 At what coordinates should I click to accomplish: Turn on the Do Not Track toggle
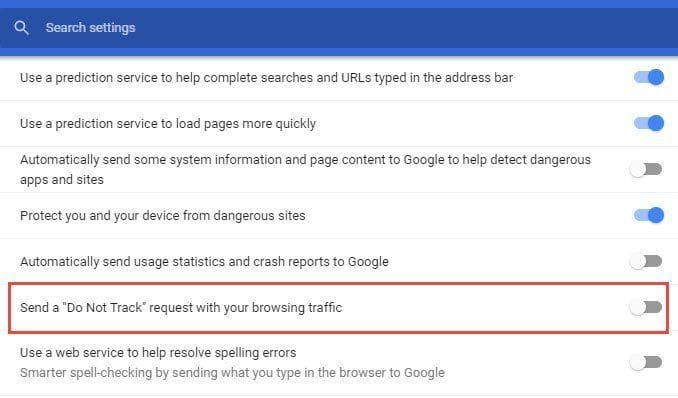[x=646, y=308]
